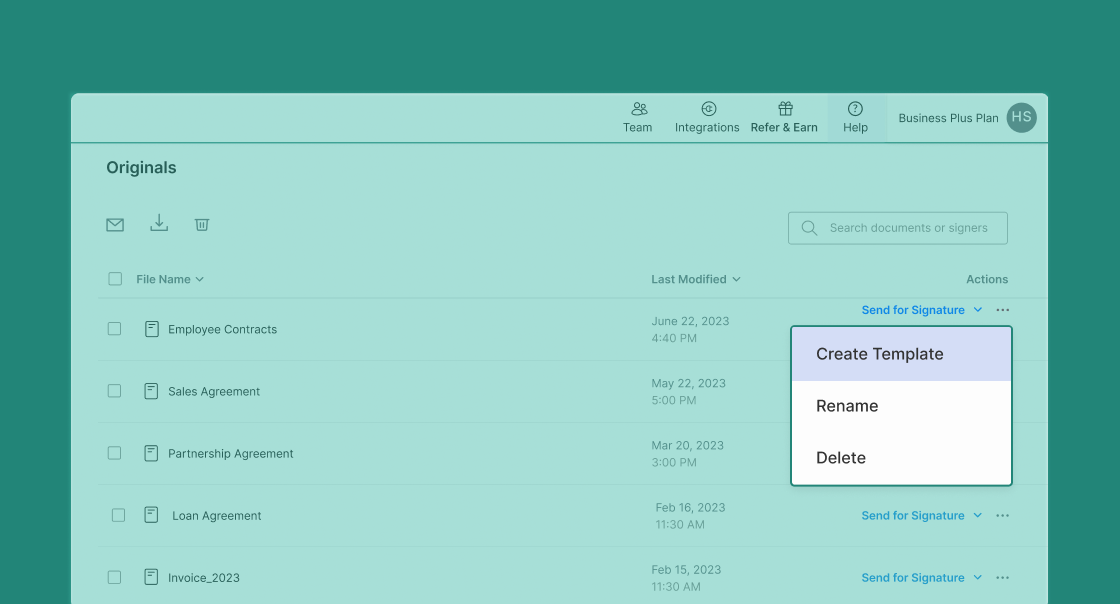Image resolution: width=1120 pixels, height=604 pixels.
Task: Click Send for Signature for Employee Contracts
Action: 912,310
